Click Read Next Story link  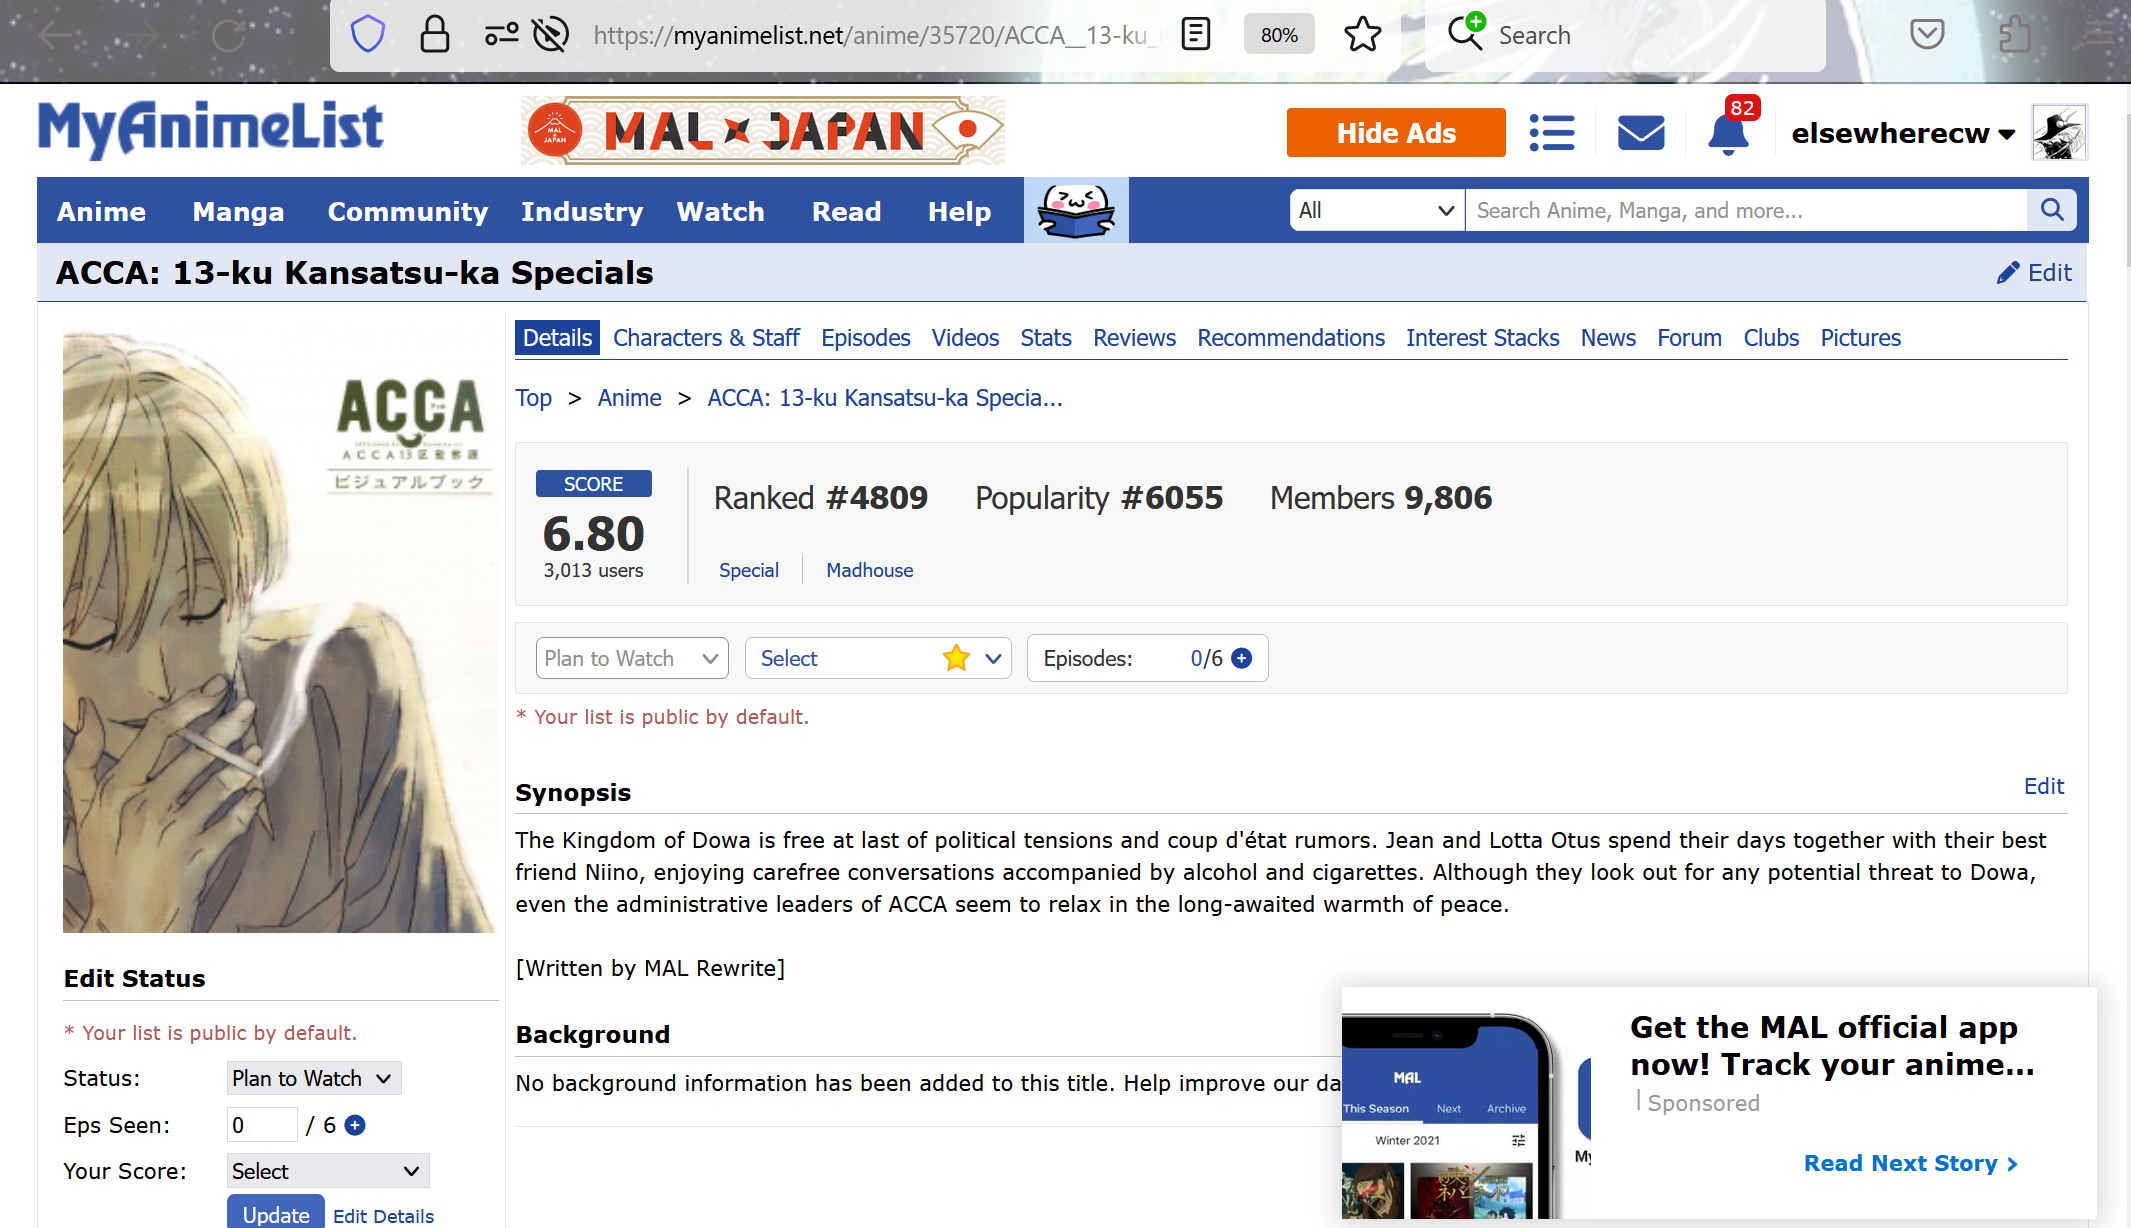[1911, 1163]
